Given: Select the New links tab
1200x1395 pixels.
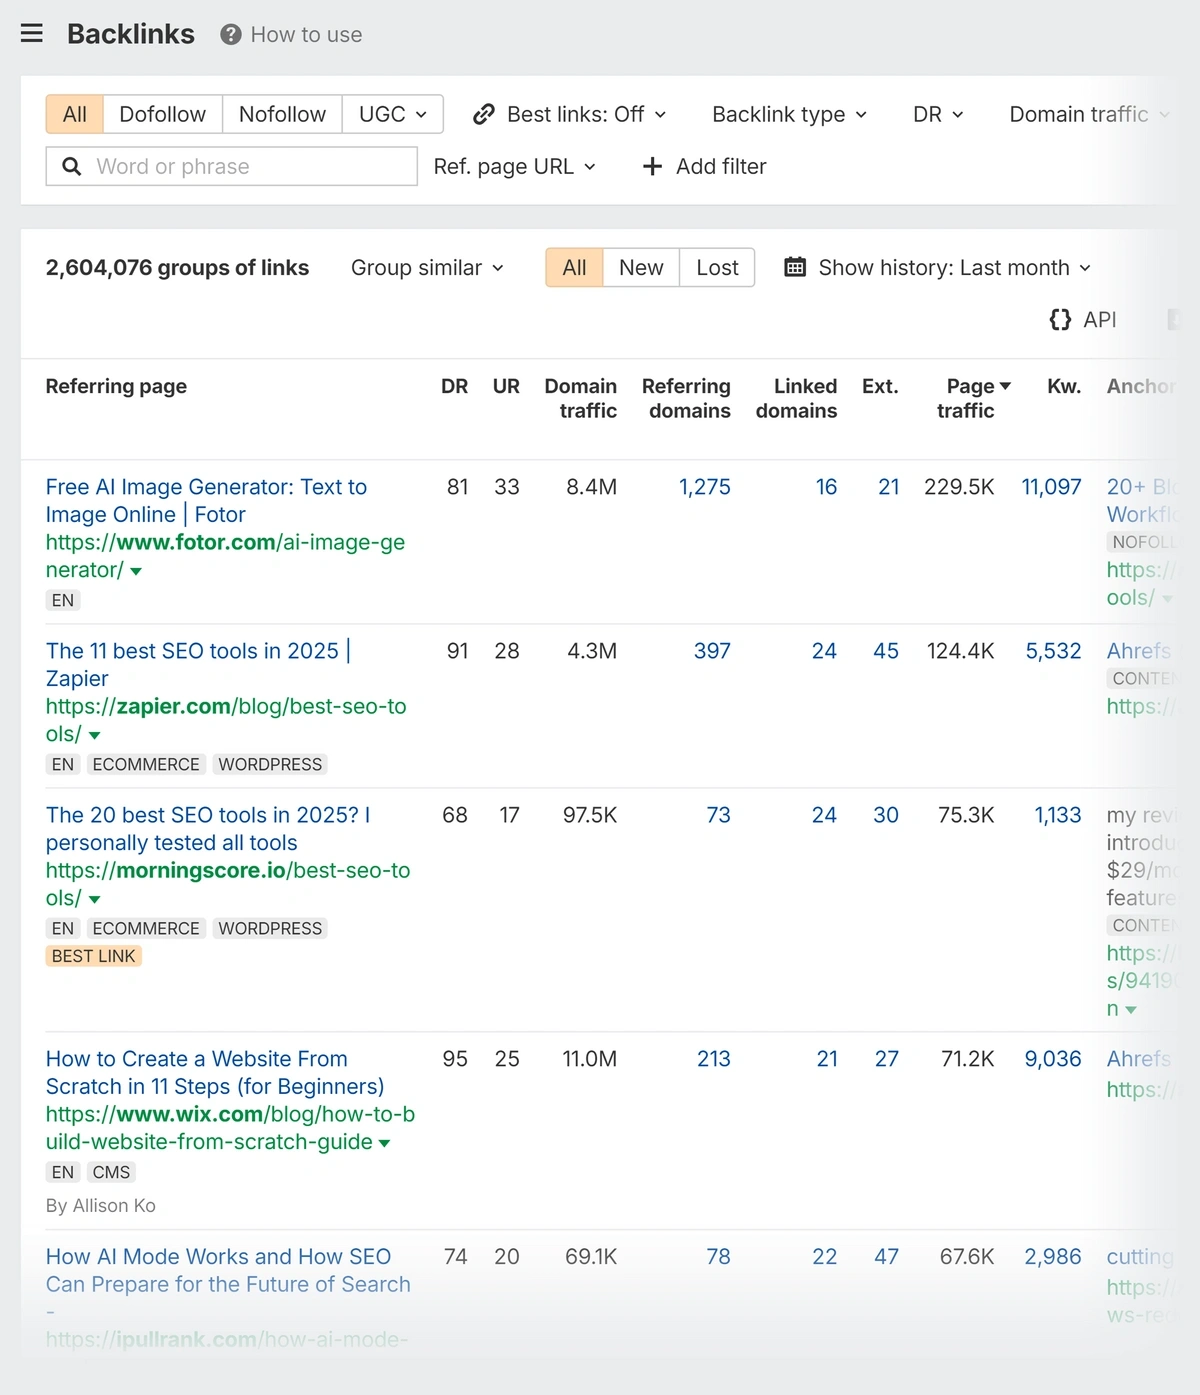Looking at the screenshot, I should click(641, 267).
